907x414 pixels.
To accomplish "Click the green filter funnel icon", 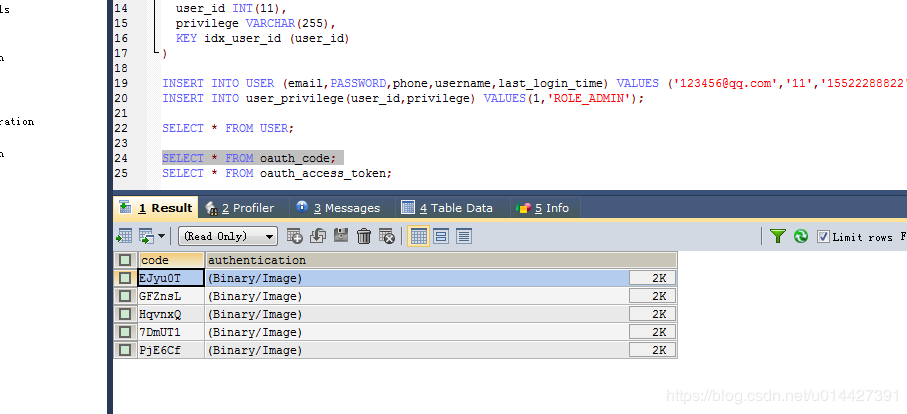I will [778, 236].
